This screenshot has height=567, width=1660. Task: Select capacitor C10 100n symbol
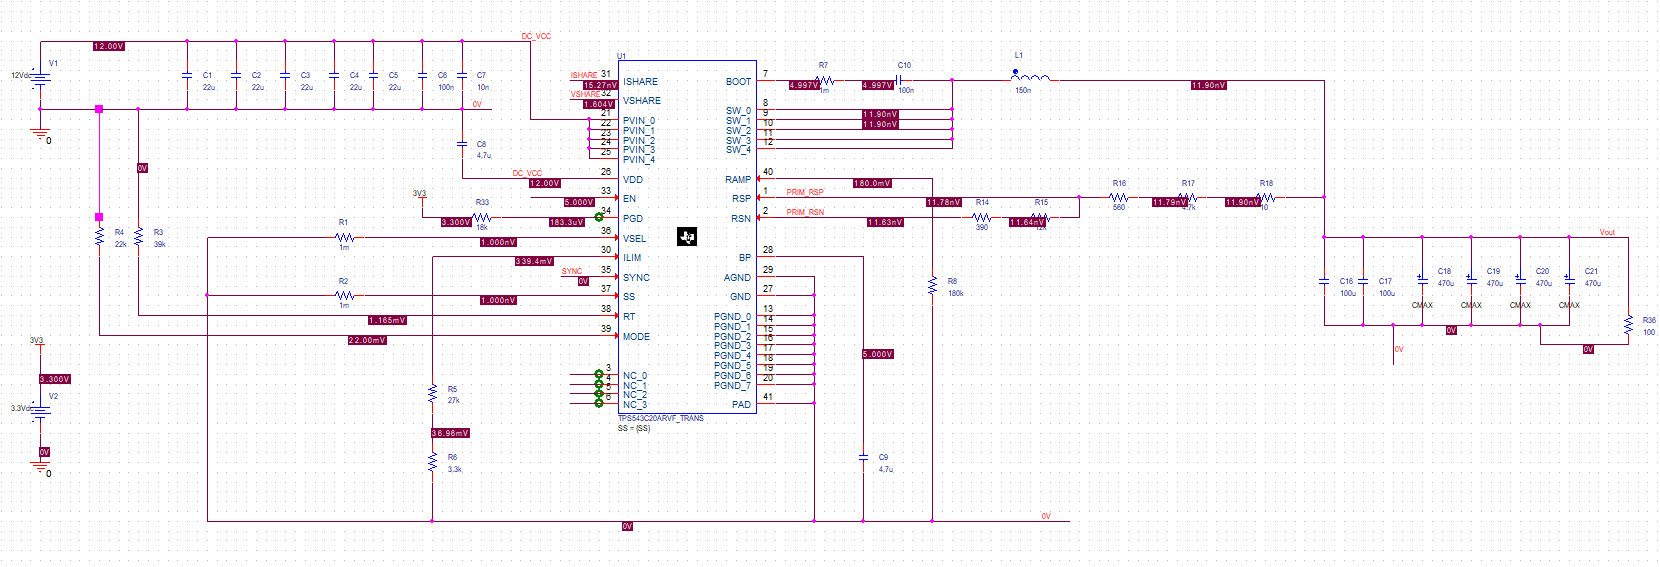pos(899,79)
